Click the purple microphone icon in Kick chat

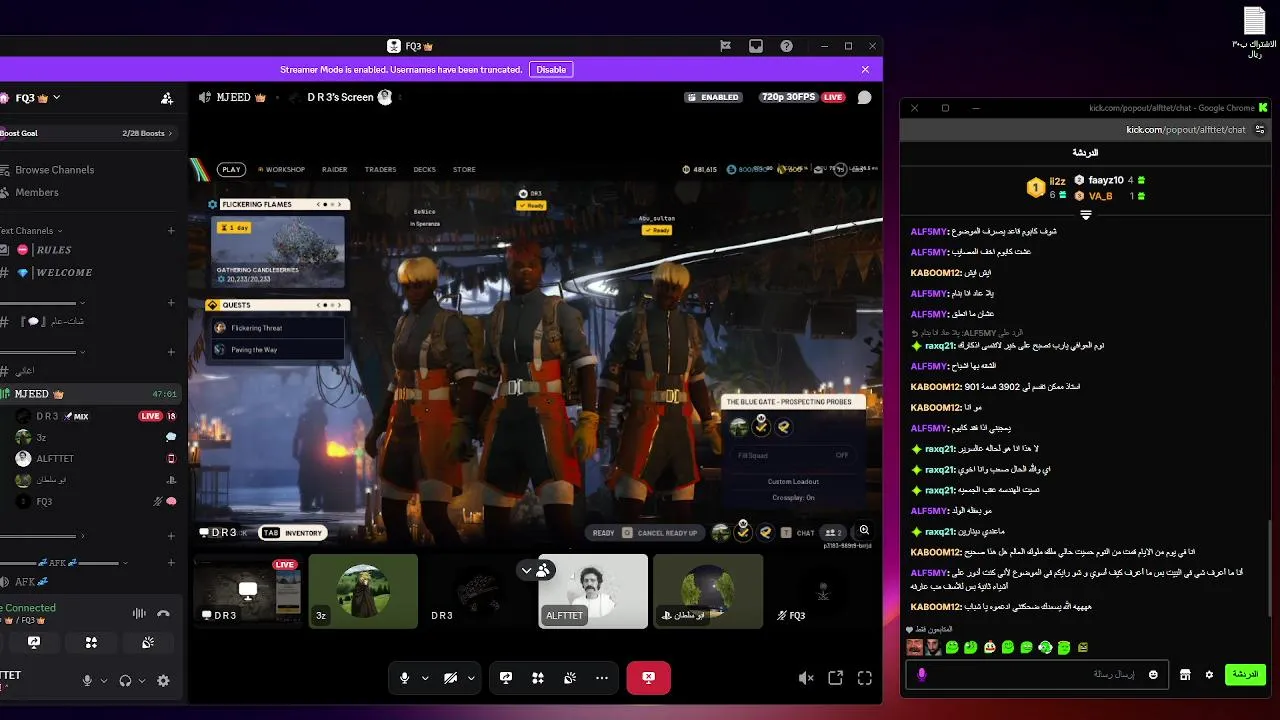pyautogui.click(x=921, y=675)
